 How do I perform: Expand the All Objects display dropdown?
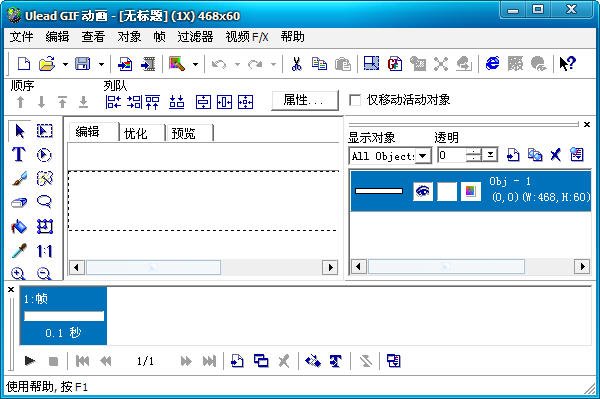tap(423, 156)
